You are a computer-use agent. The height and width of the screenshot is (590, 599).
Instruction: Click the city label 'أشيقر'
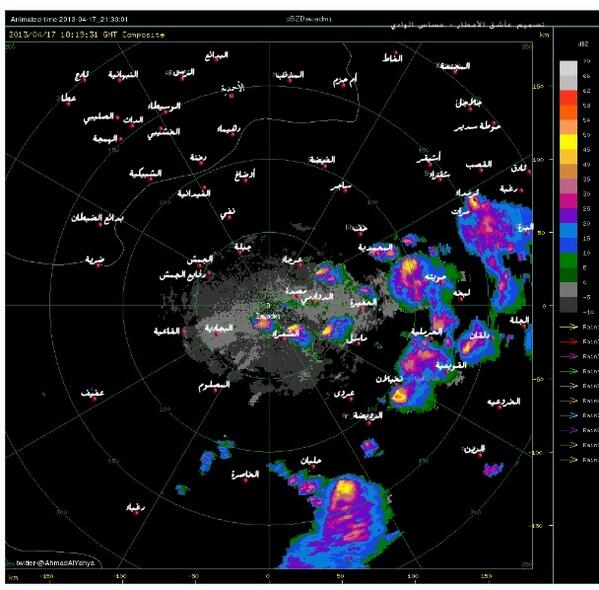coord(428,158)
